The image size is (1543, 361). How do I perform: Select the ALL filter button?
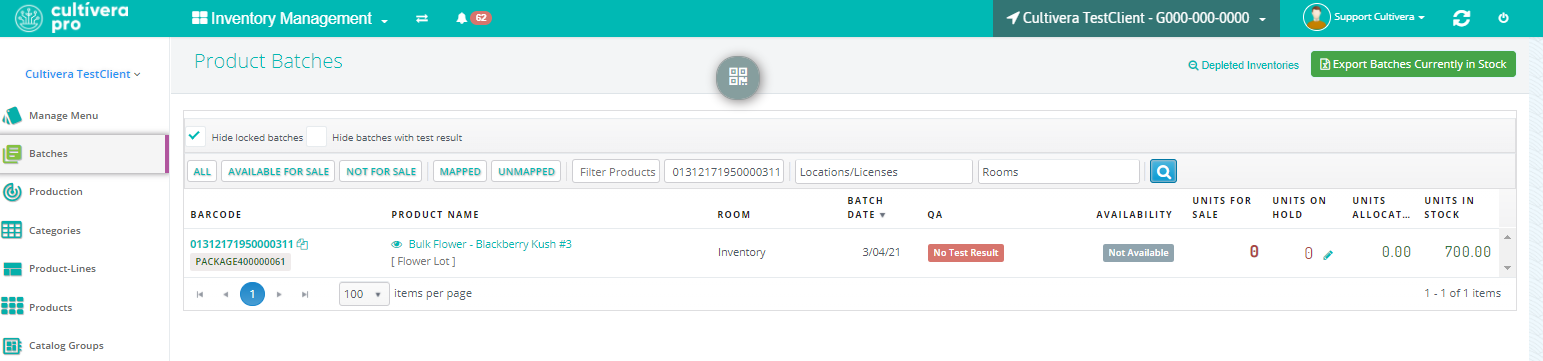coord(202,172)
